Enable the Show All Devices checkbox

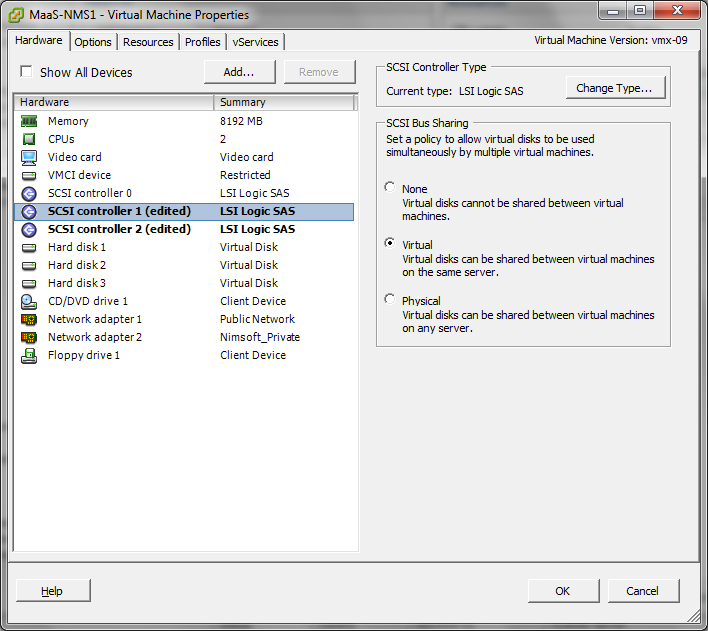(x=26, y=72)
